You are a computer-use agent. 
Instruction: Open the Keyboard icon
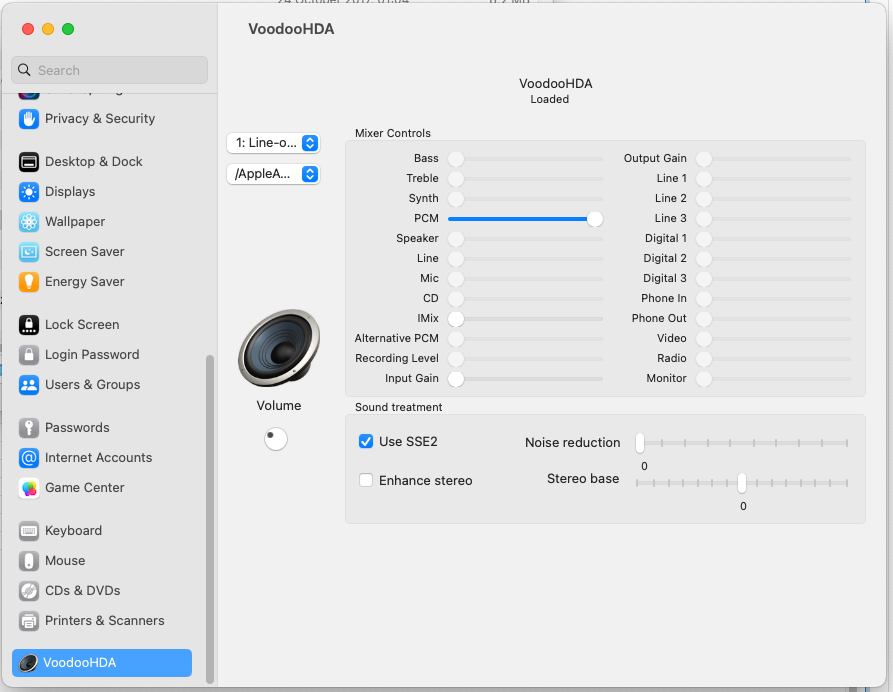tap(28, 531)
